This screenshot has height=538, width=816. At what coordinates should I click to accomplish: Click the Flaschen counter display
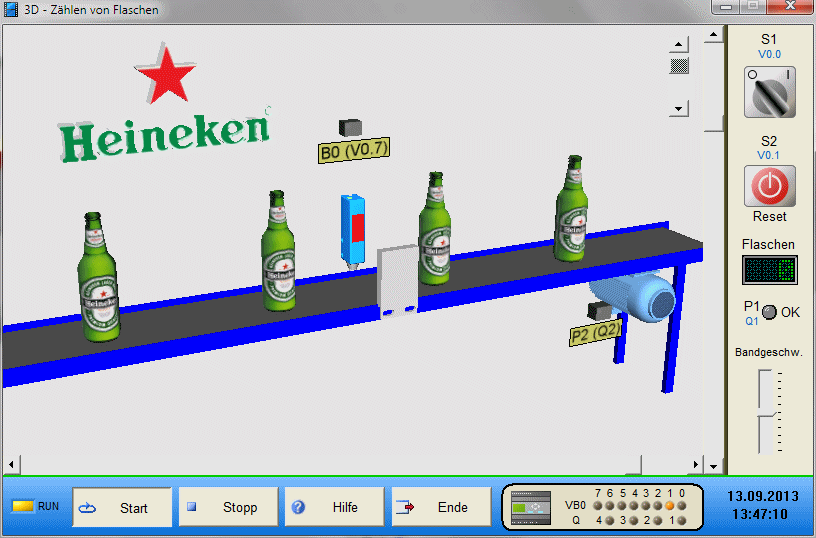click(x=770, y=270)
